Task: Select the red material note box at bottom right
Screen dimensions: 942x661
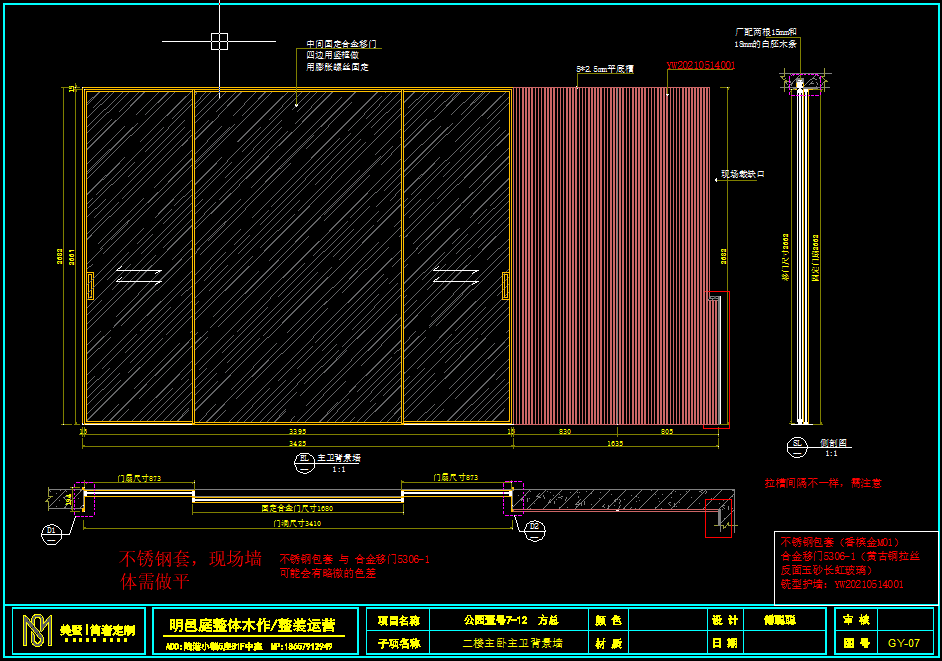Action: [x=855, y=566]
